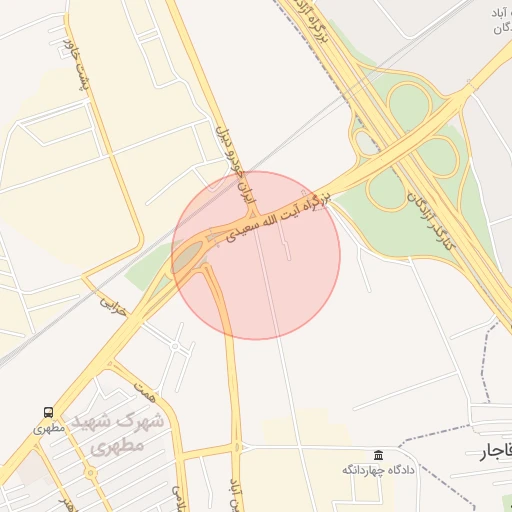Screen dimensions: 512x512
Task: Click the Motahari bus station icon
Action: point(48,413)
